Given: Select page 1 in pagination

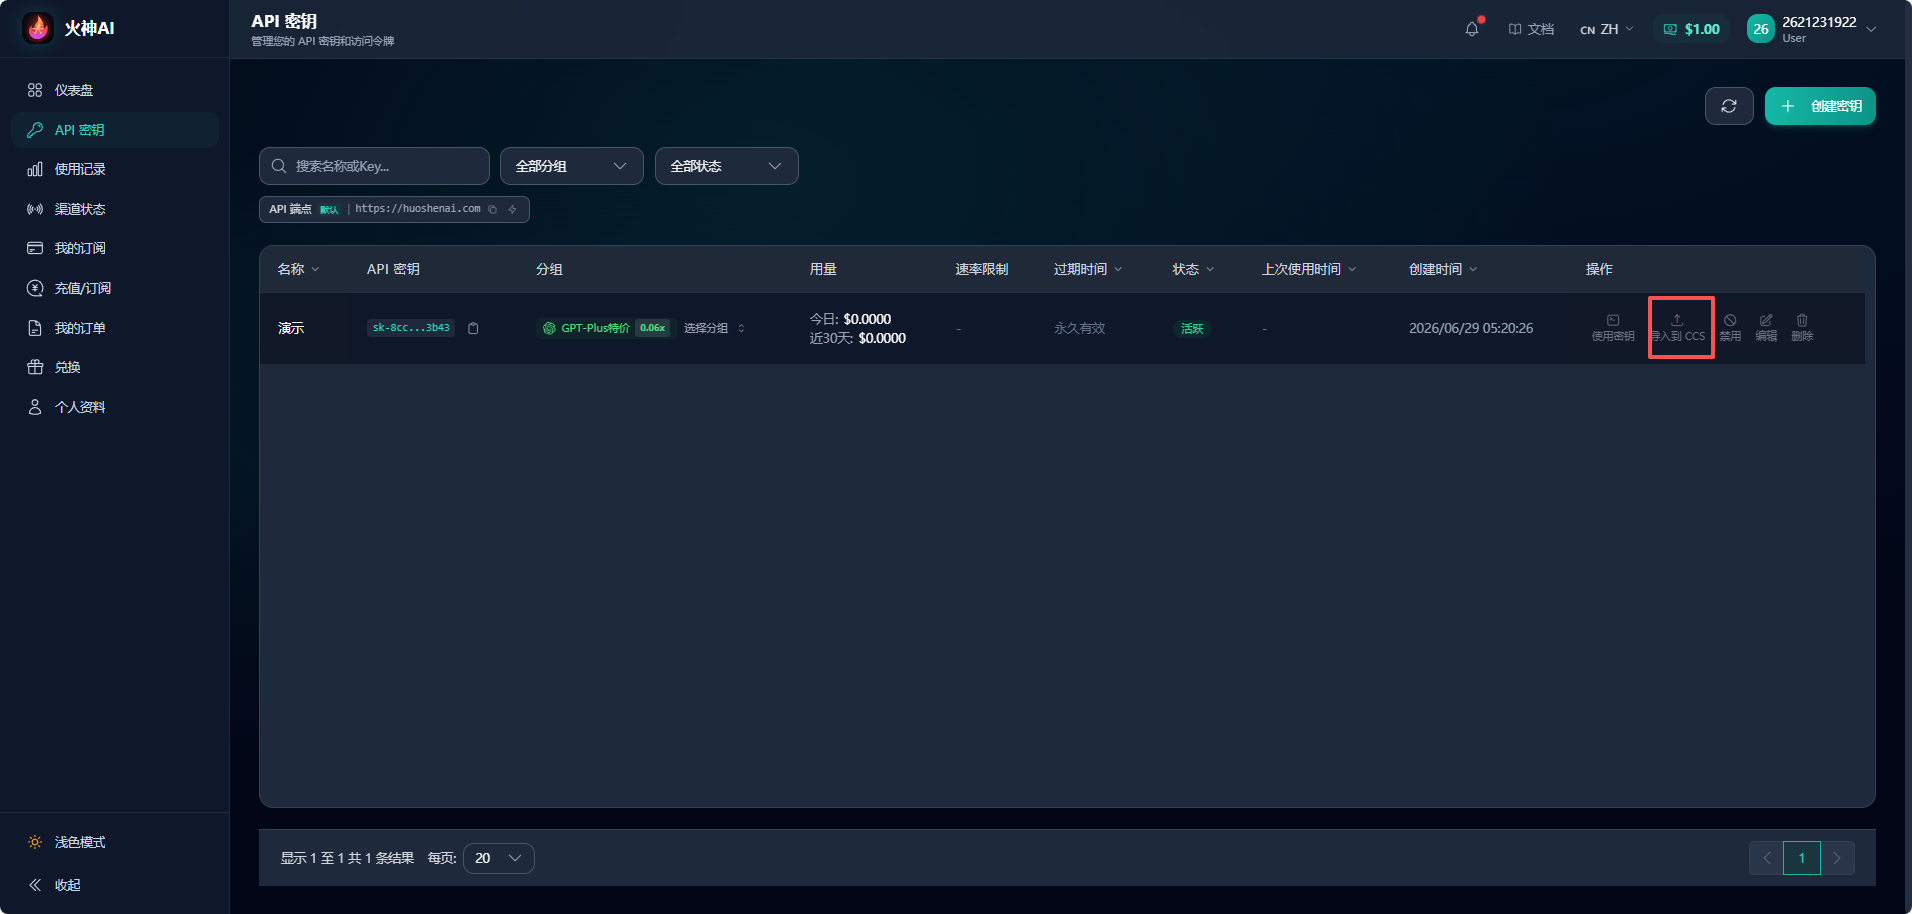Looking at the screenshot, I should coord(1802,858).
